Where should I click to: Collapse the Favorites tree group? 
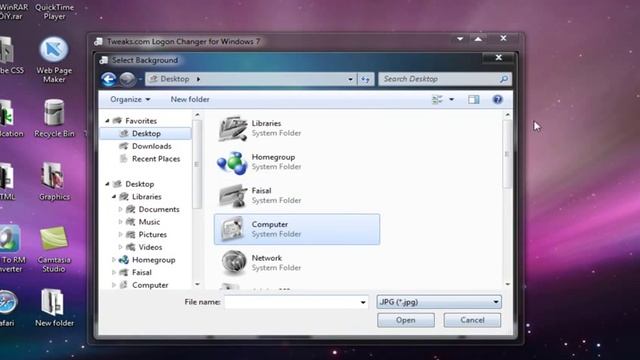tap(107, 121)
